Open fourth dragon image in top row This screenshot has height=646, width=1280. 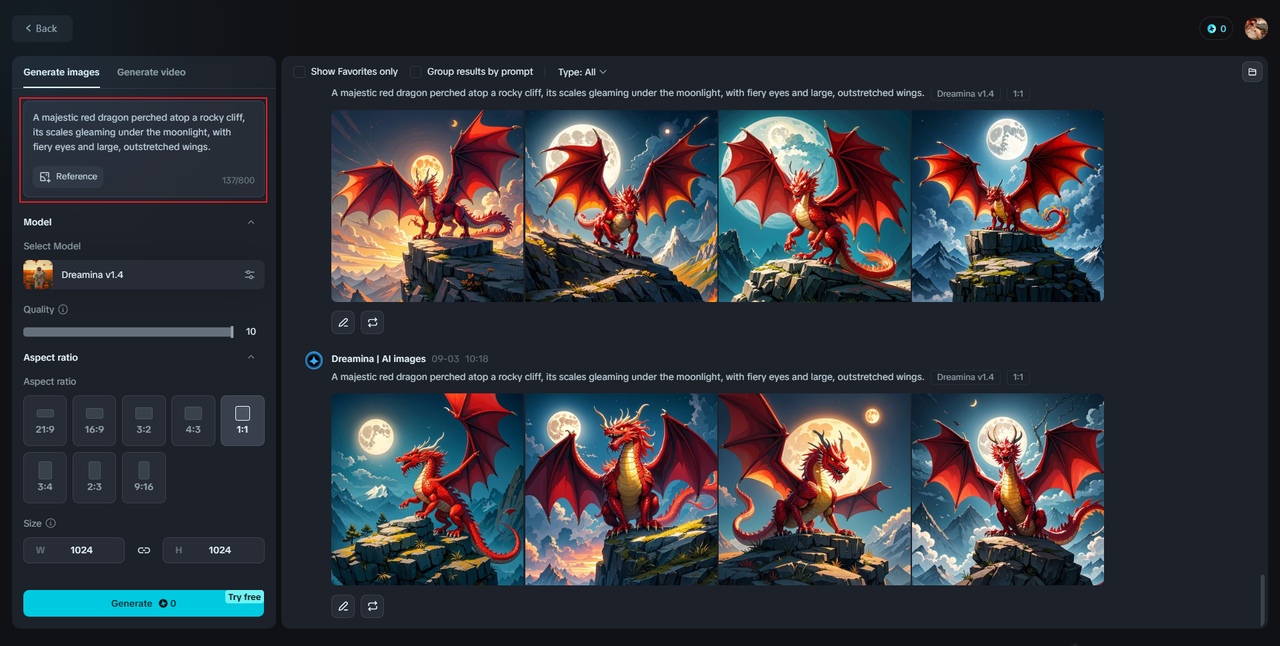[x=1008, y=206]
